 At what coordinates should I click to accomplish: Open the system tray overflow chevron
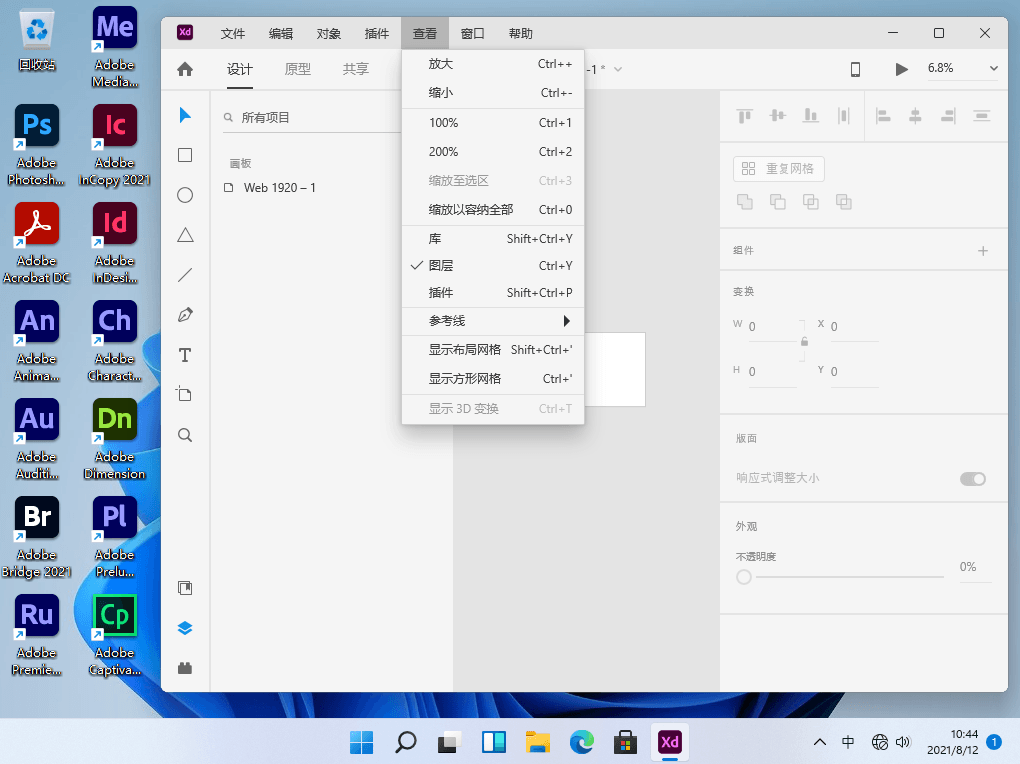[820, 742]
